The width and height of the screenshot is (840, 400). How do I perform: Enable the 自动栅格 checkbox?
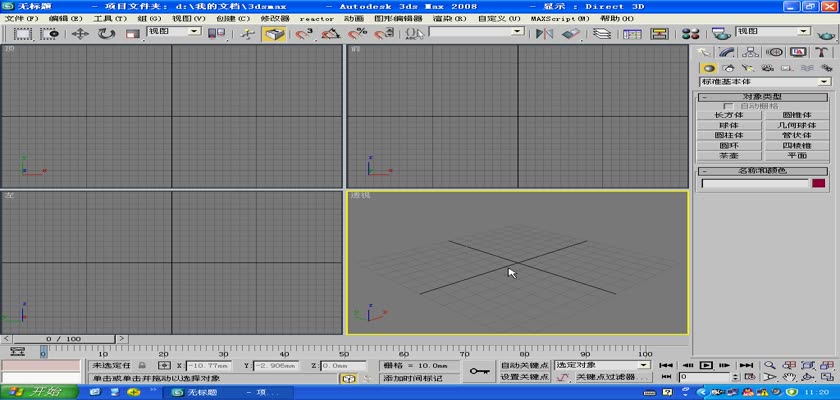[729, 106]
